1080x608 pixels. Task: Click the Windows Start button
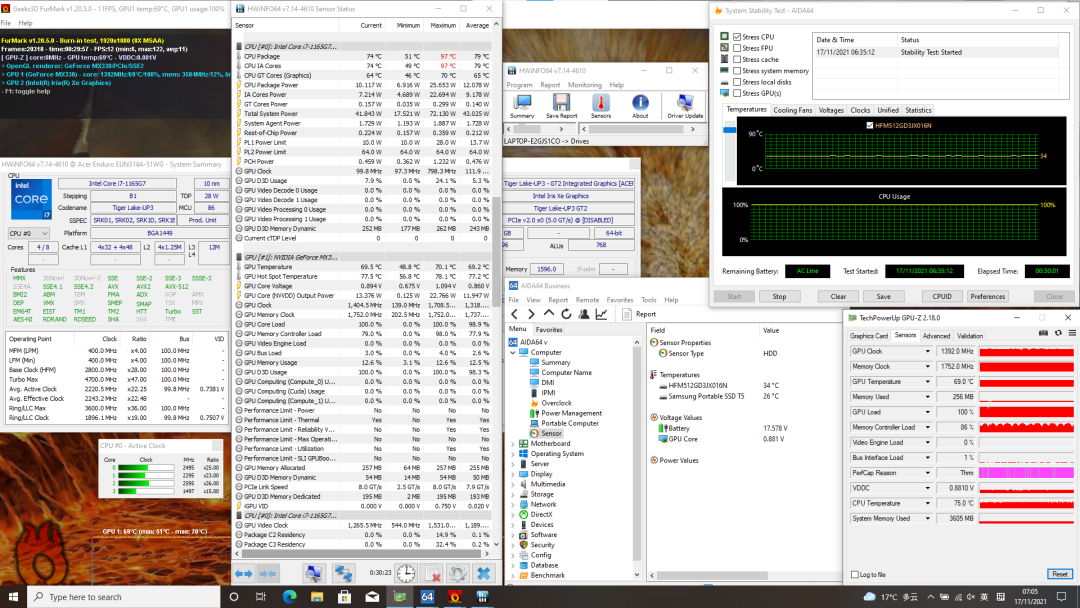point(13,596)
